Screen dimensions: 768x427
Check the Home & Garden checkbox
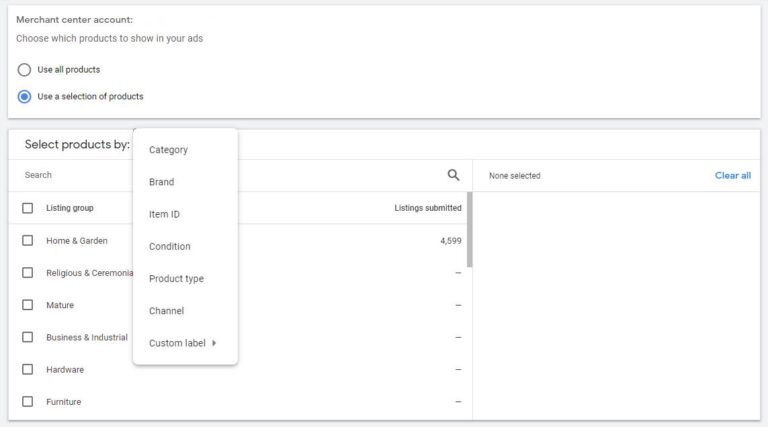[27, 240]
